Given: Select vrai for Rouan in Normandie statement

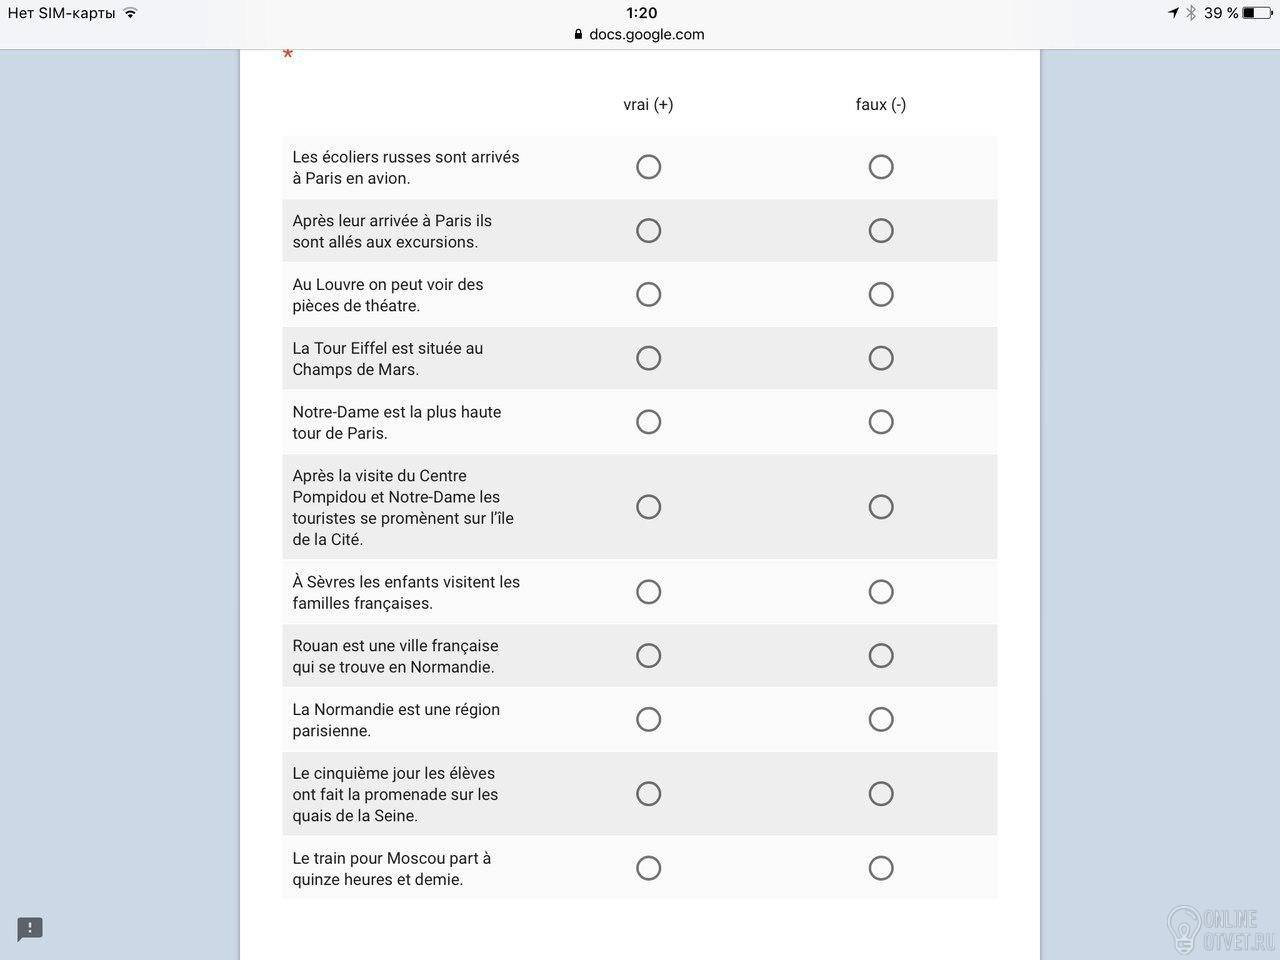Looking at the screenshot, I should (x=648, y=656).
